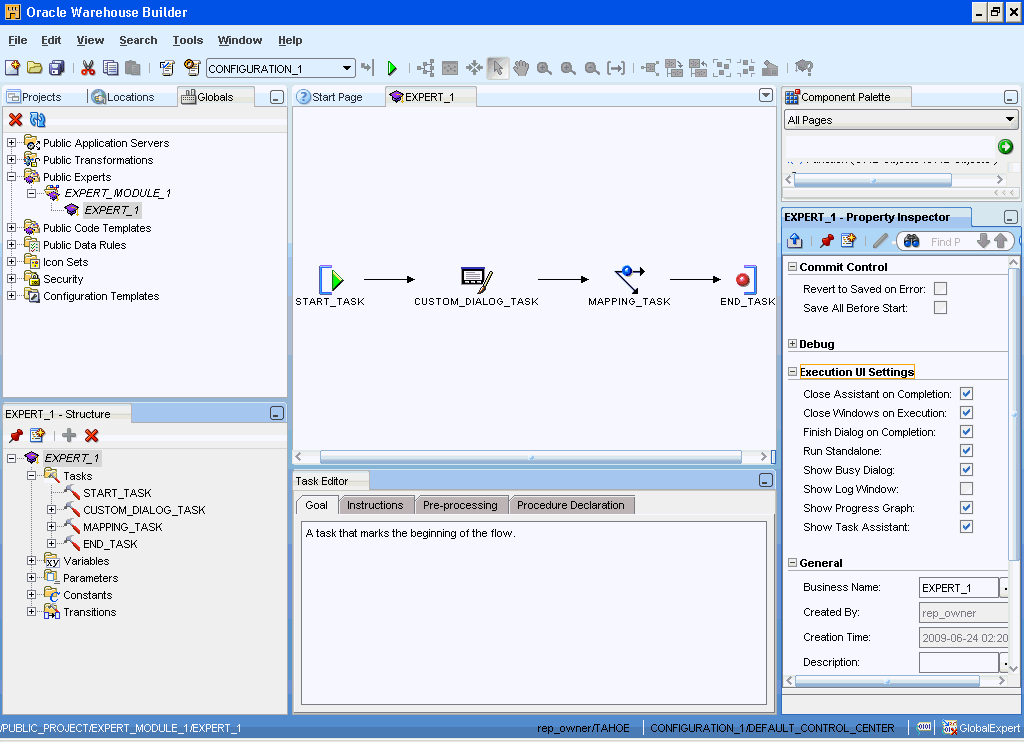
Task: Expand the Public Transformations tree node
Action: tap(12, 160)
